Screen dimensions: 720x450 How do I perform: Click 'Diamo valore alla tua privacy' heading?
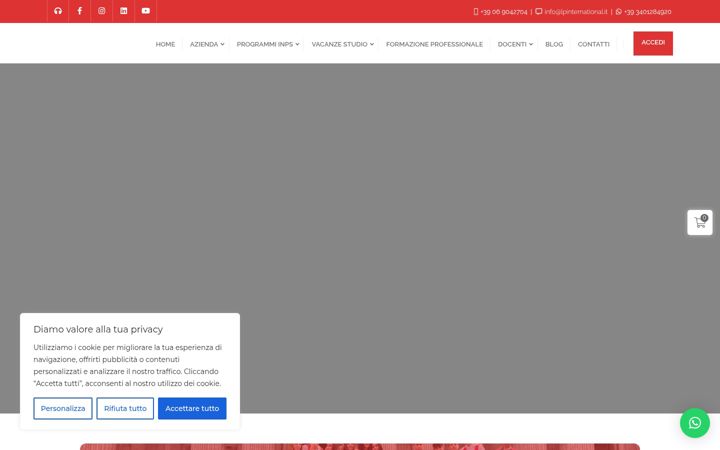point(98,329)
